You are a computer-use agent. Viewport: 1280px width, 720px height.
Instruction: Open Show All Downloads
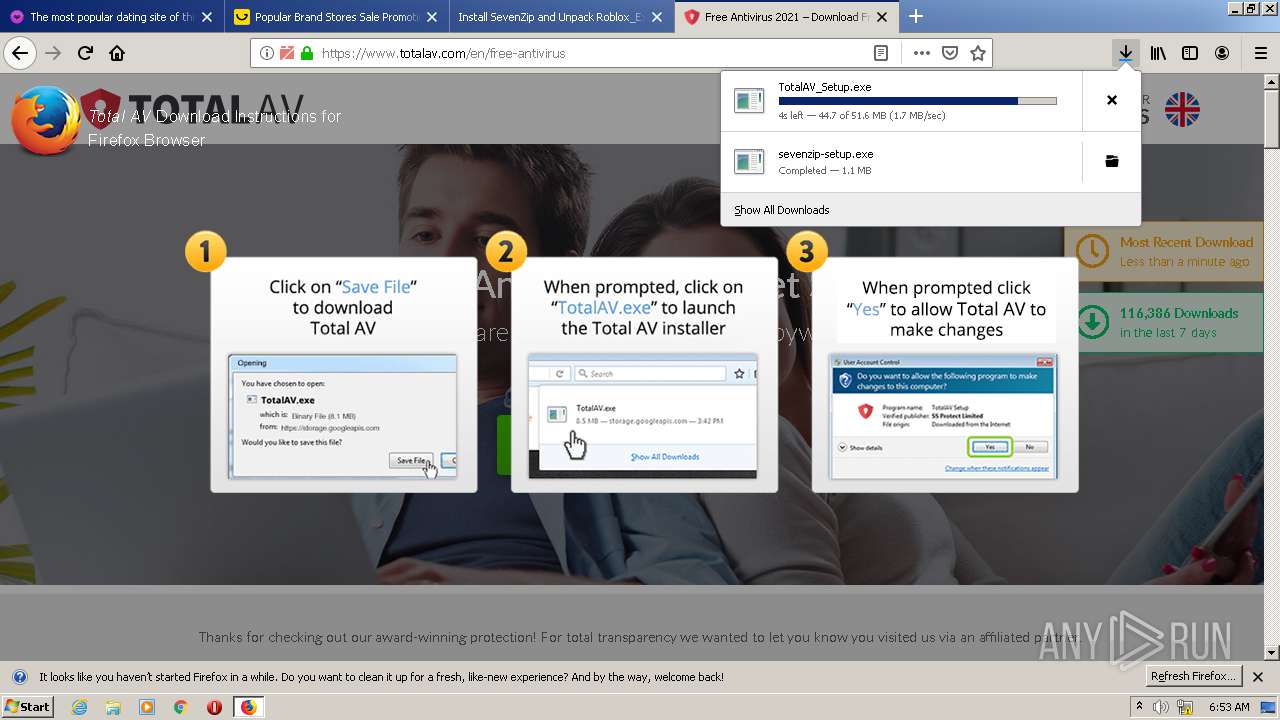coord(781,210)
